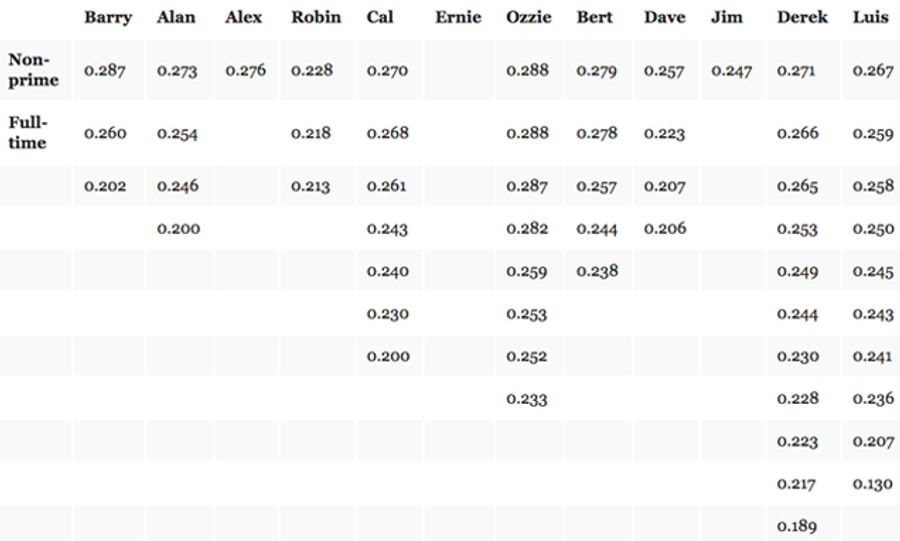900x541 pixels.
Task: Select the Non-prime row label
Action: click(x=33, y=69)
